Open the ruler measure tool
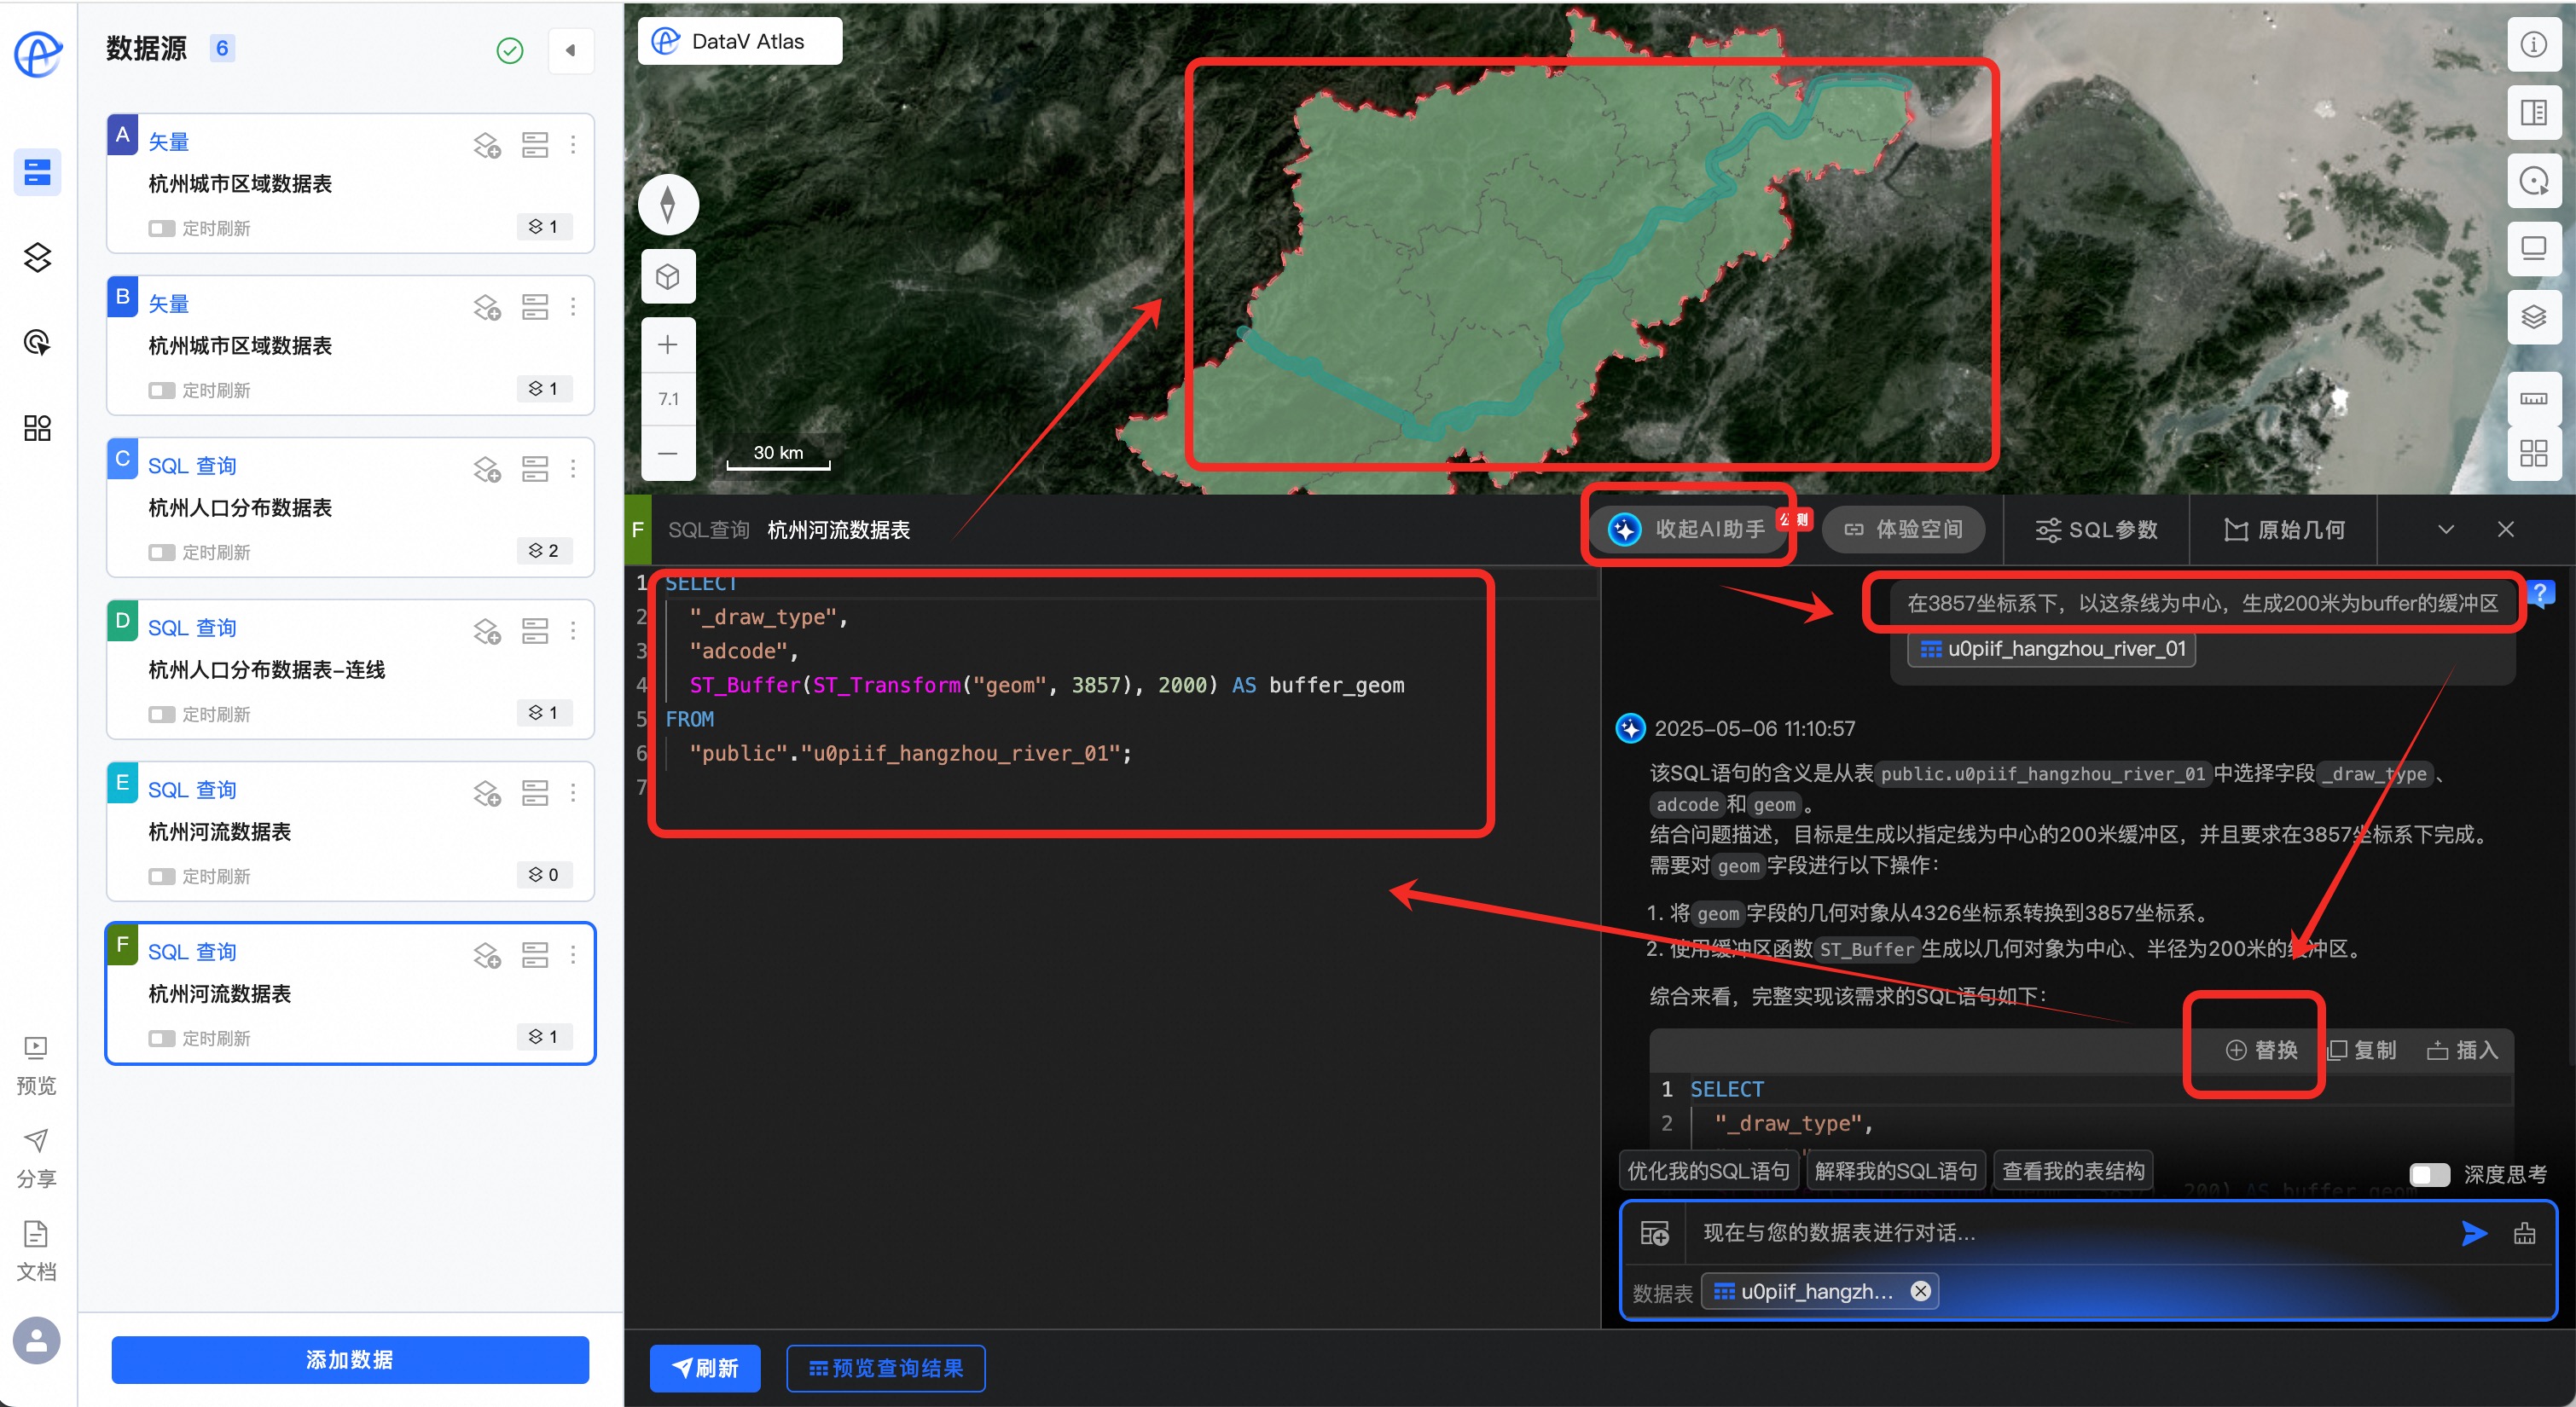Viewport: 2576px width, 1407px height. click(x=2533, y=398)
